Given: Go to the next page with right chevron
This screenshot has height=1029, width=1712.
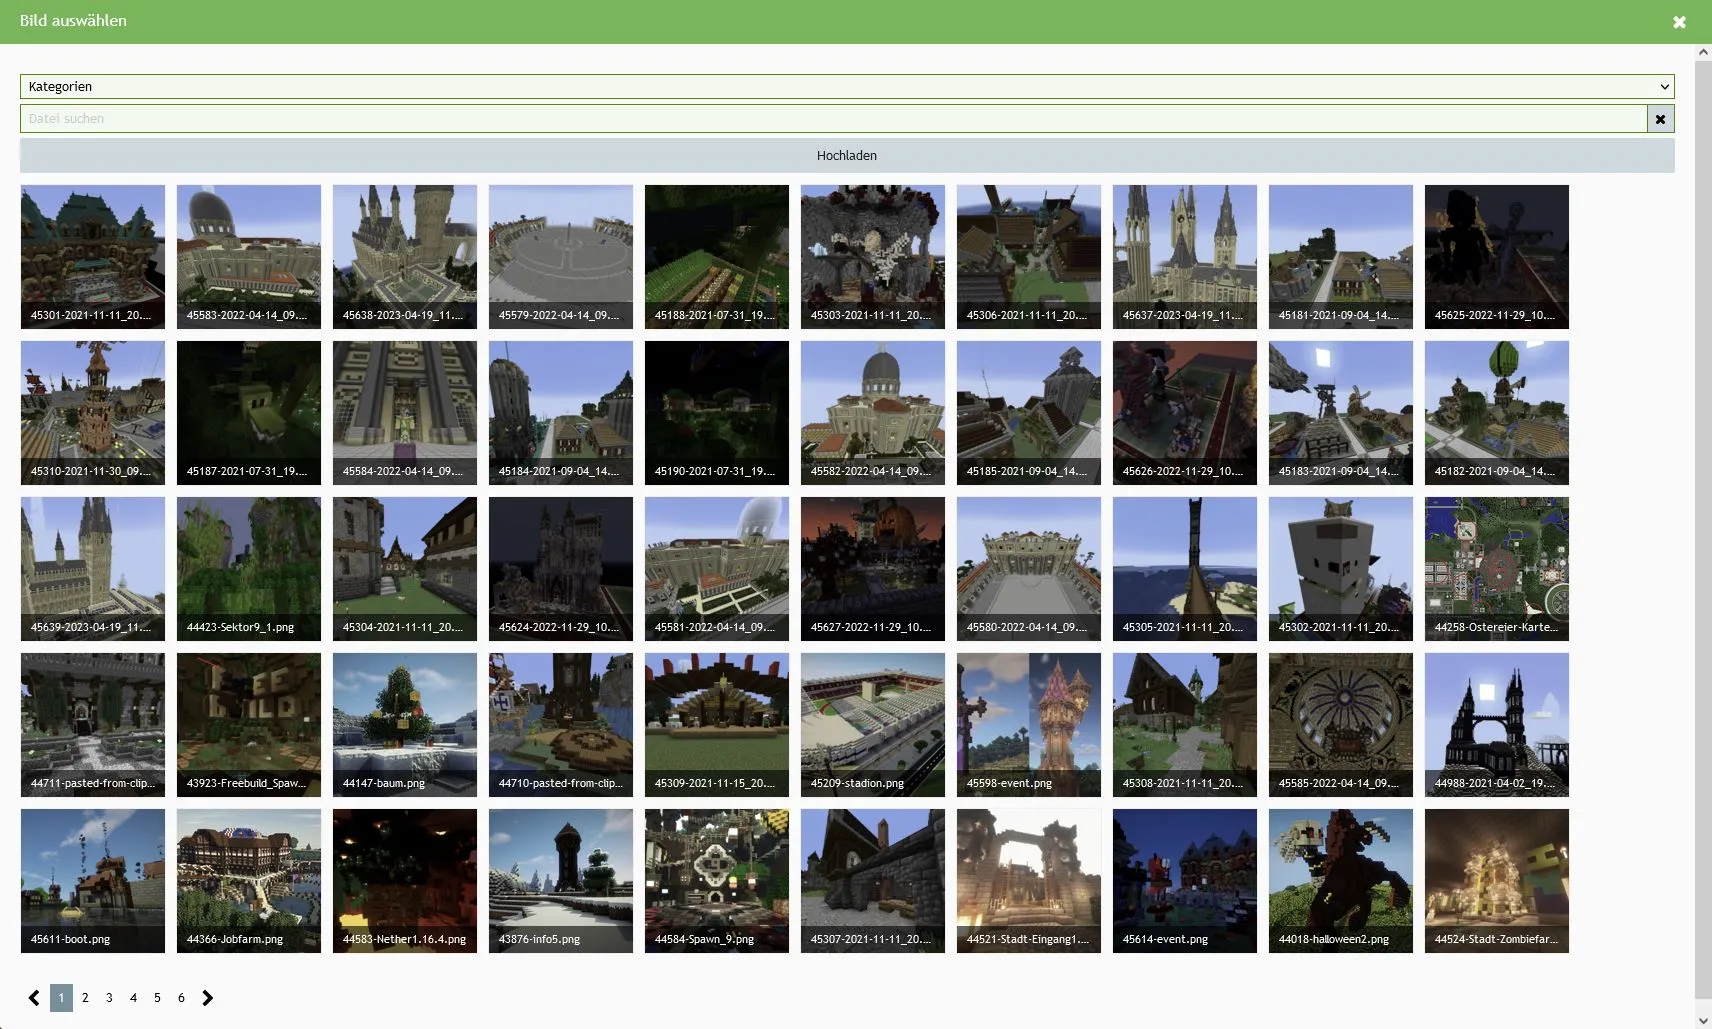Looking at the screenshot, I should [207, 998].
